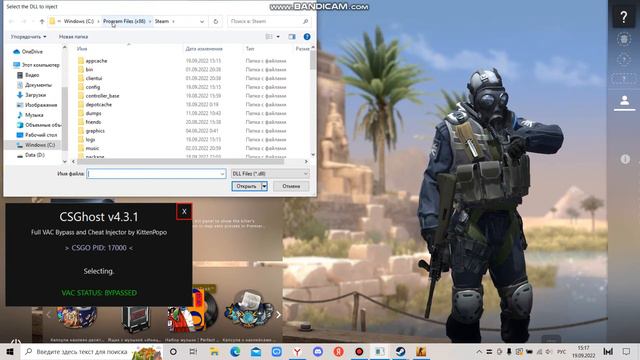Expand the address bar history dropdown
Screen dimensions: 640x360
(202, 21)
